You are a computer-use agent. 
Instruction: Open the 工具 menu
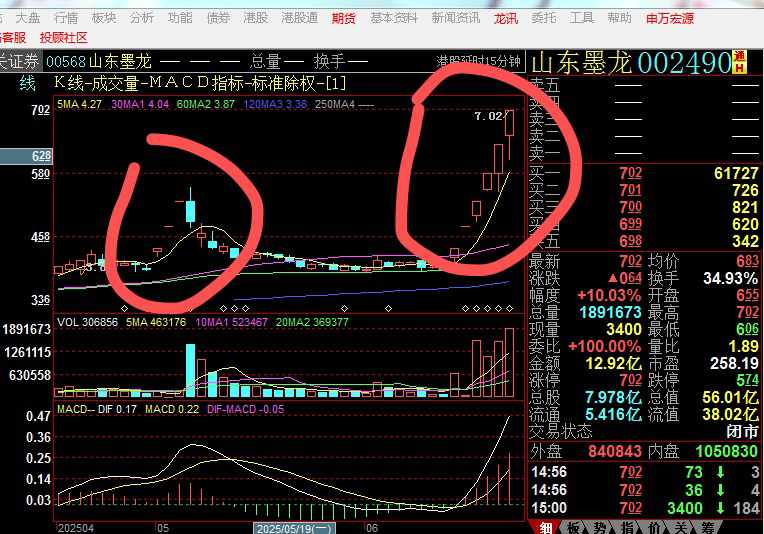(582, 19)
